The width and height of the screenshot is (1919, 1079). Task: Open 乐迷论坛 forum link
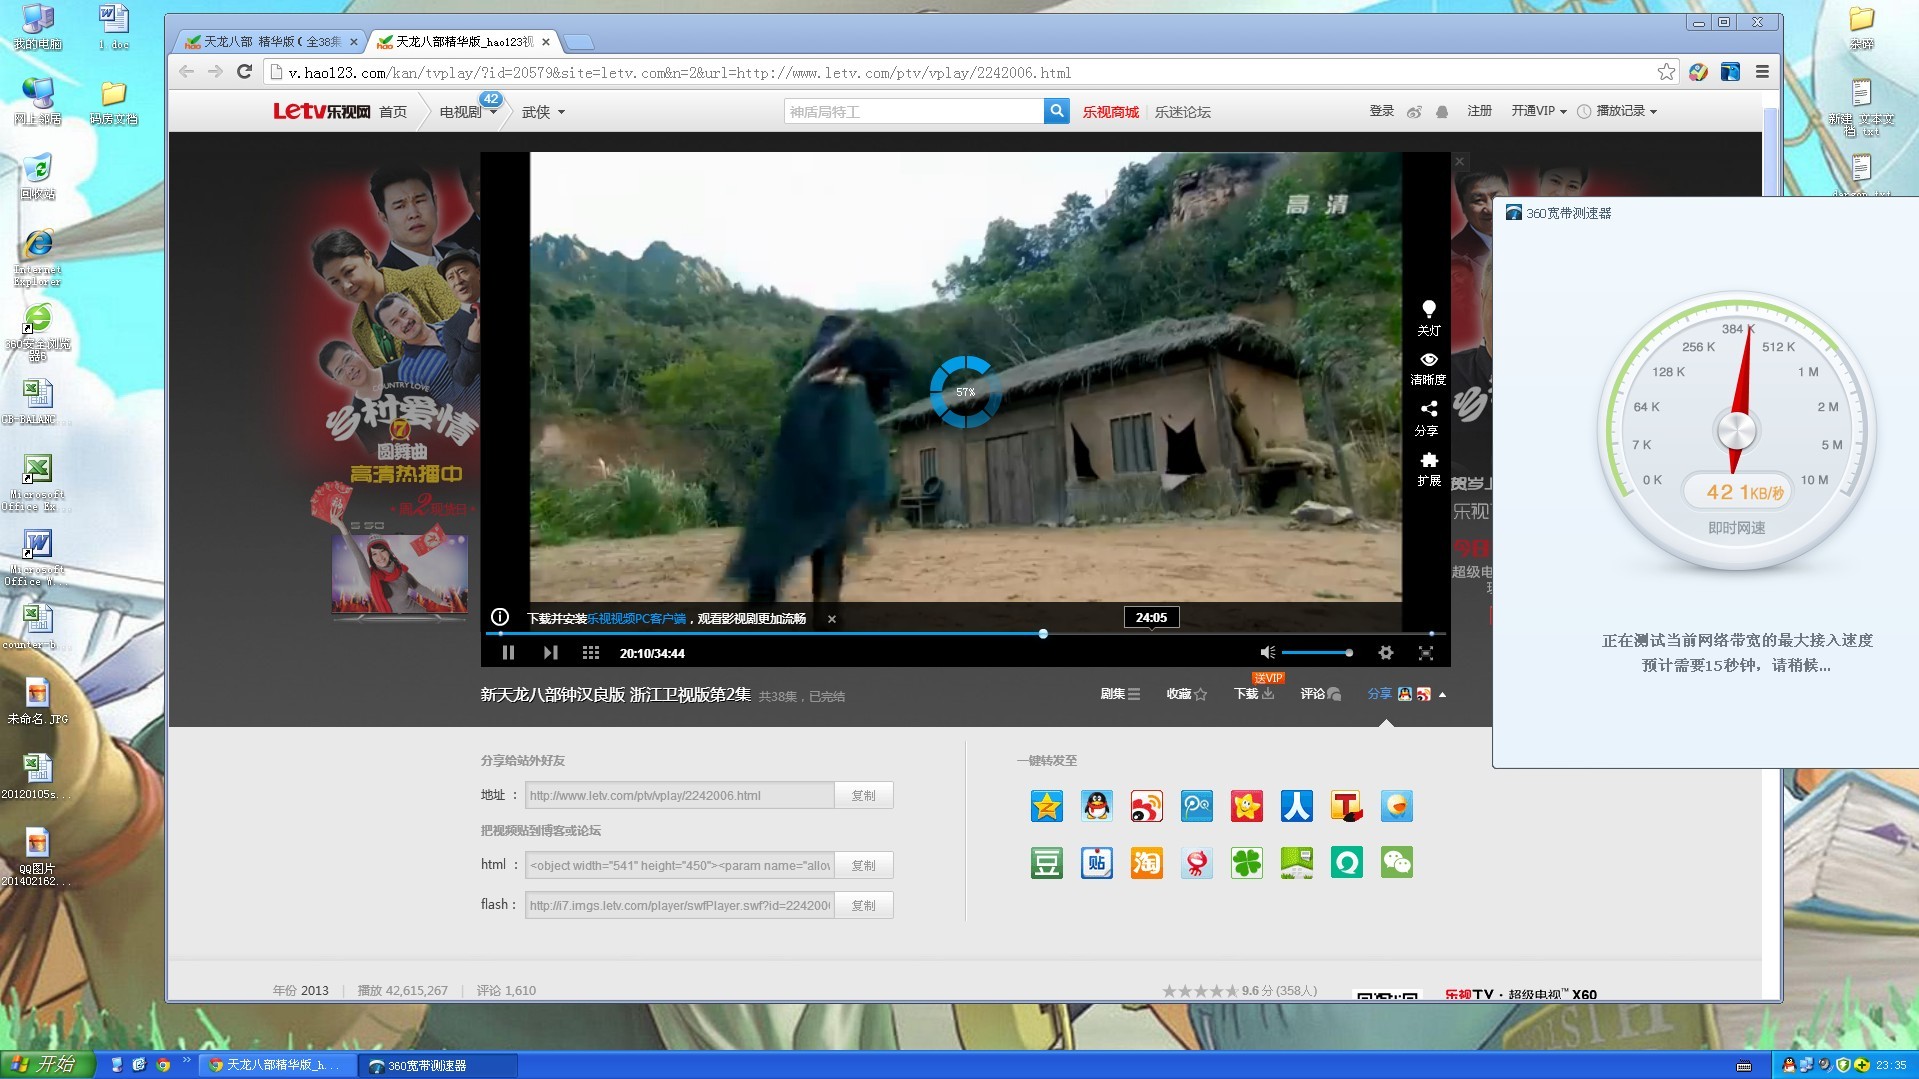1182,112
